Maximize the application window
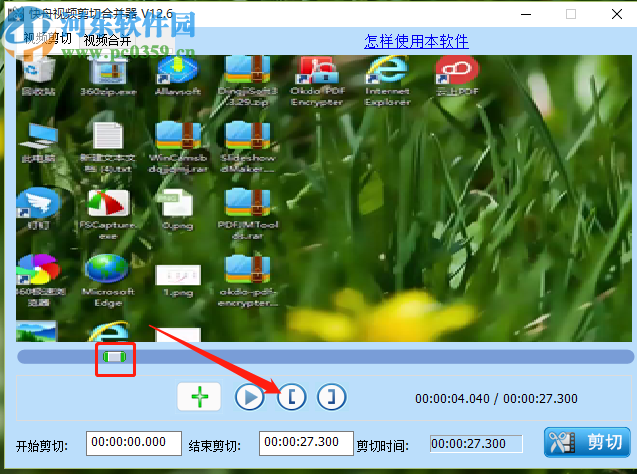Screen dimensions: 637x474 click(571, 14)
